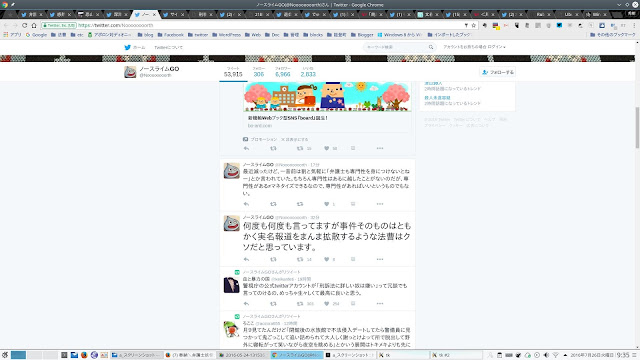This screenshot has width=640, height=360.
Task: Reload the page with Chrome's refresh icon
Action: (24, 25)
